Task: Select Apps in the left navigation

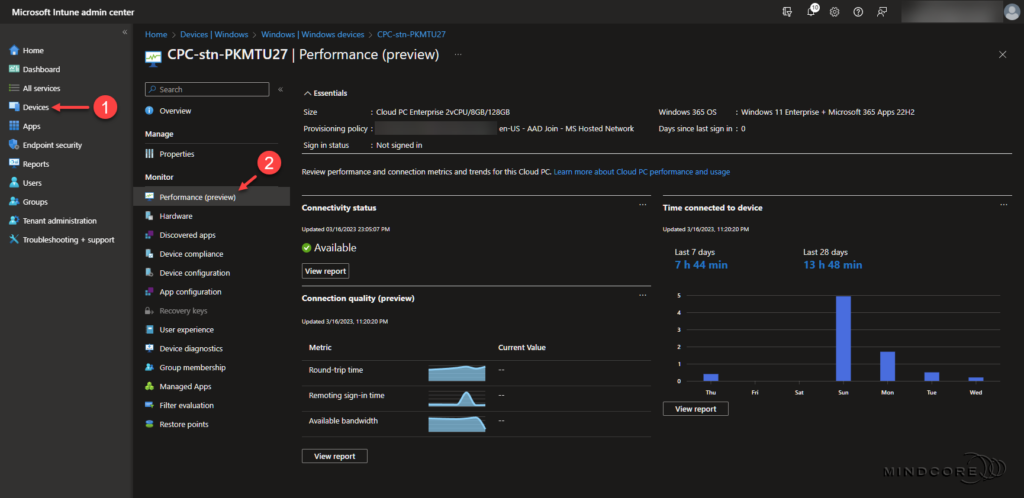Action: pos(31,126)
